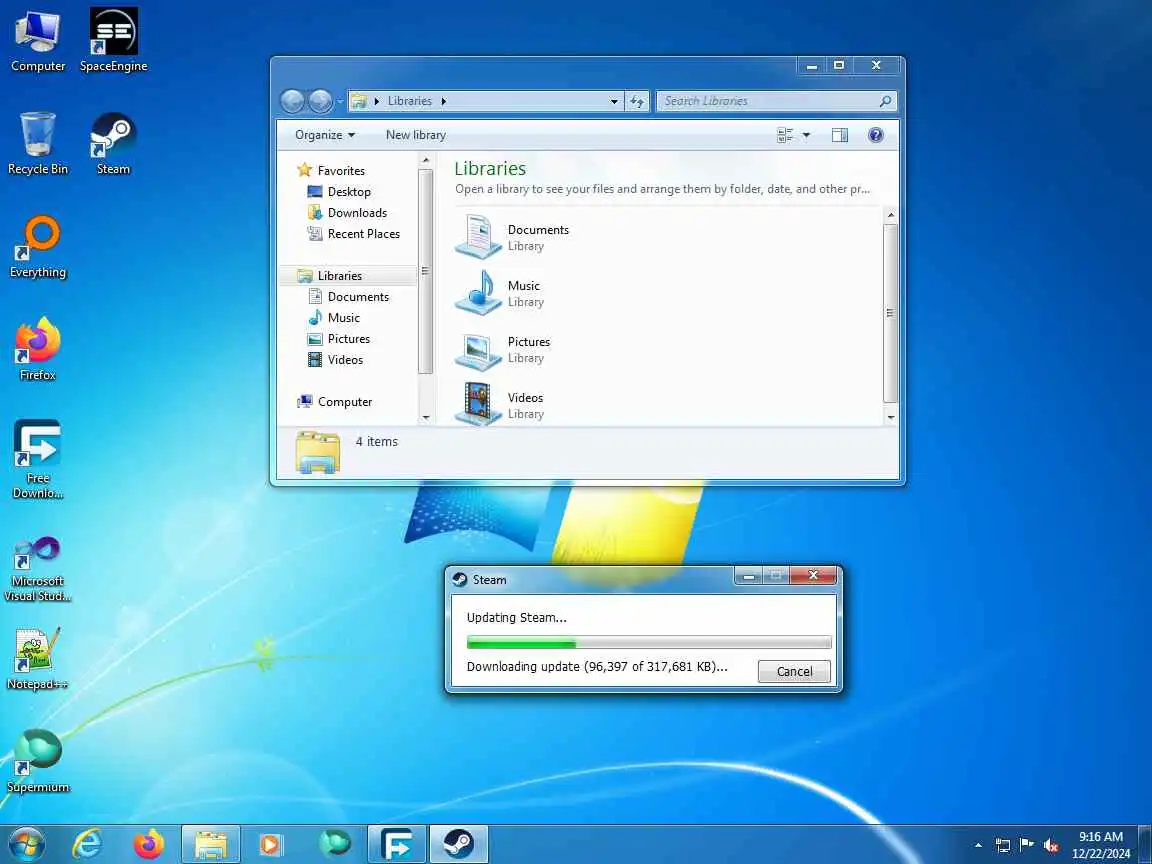This screenshot has width=1152, height=864.
Task: Click the Libraries folder icon in the address bar
Action: pyautogui.click(x=359, y=101)
